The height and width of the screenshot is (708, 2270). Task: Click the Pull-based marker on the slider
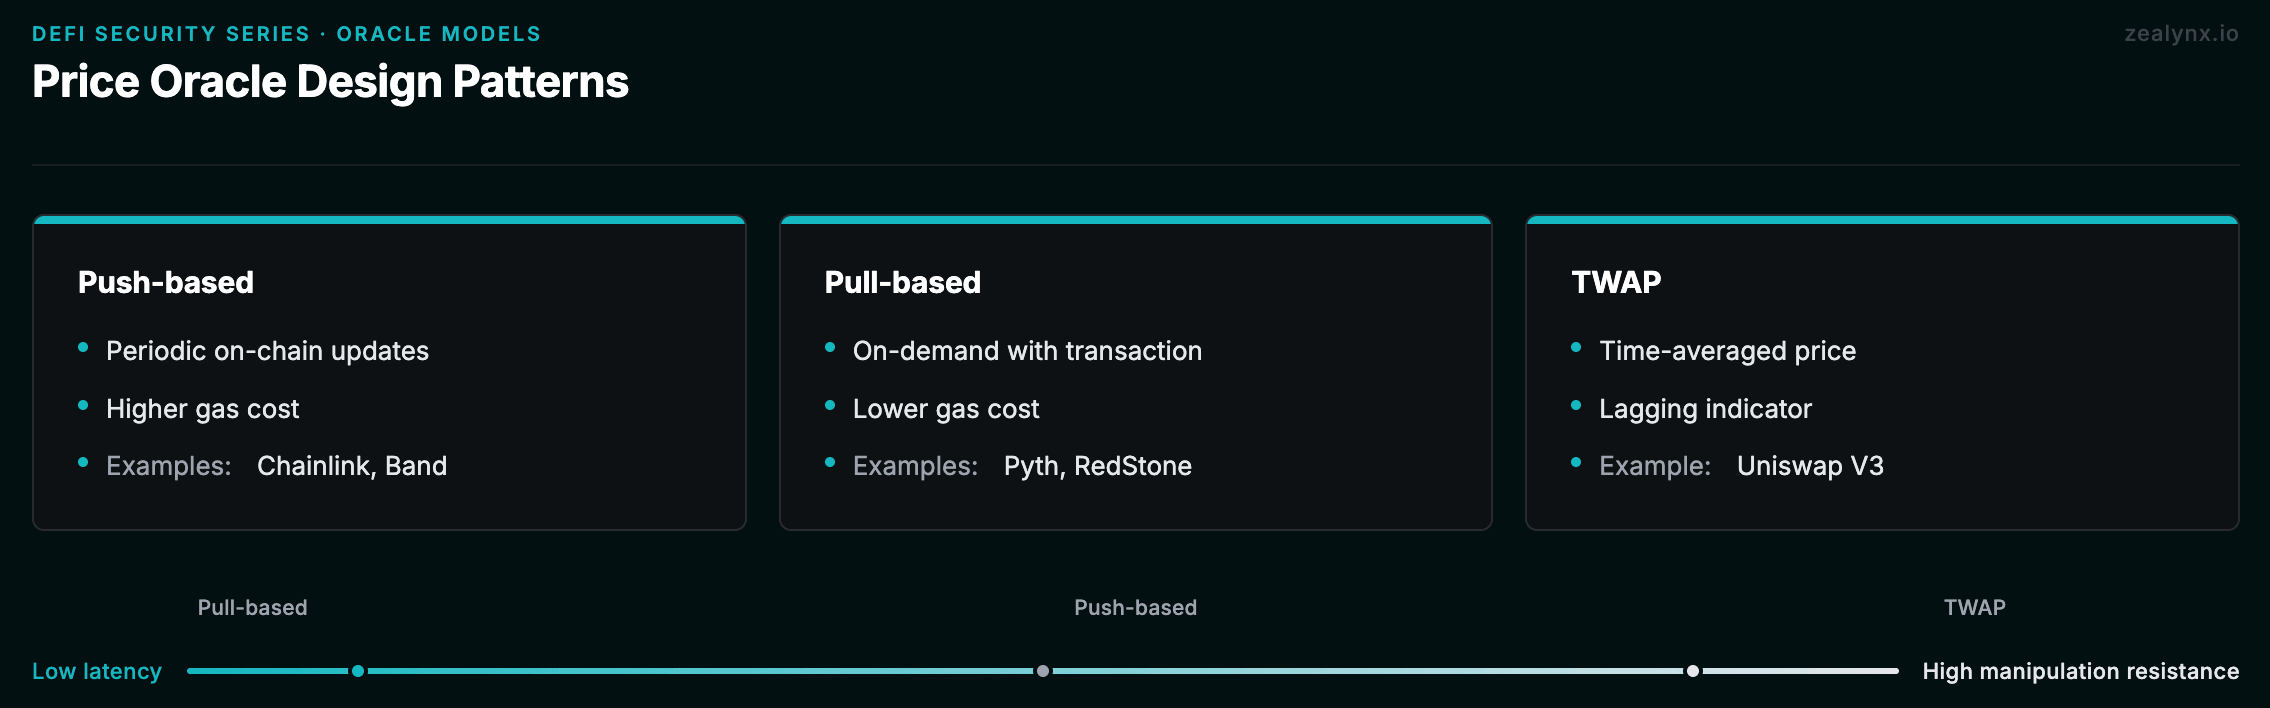click(x=358, y=671)
